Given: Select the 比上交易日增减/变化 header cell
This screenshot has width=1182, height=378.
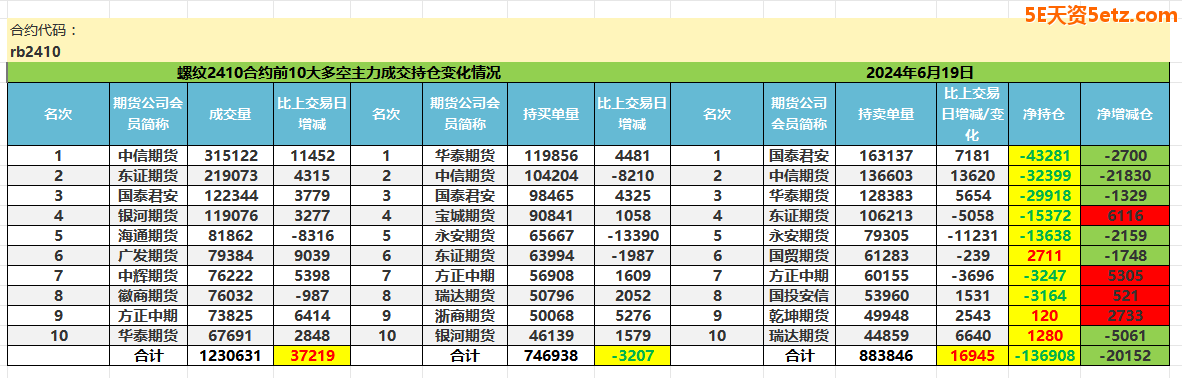Looking at the screenshot, I should 972,114.
